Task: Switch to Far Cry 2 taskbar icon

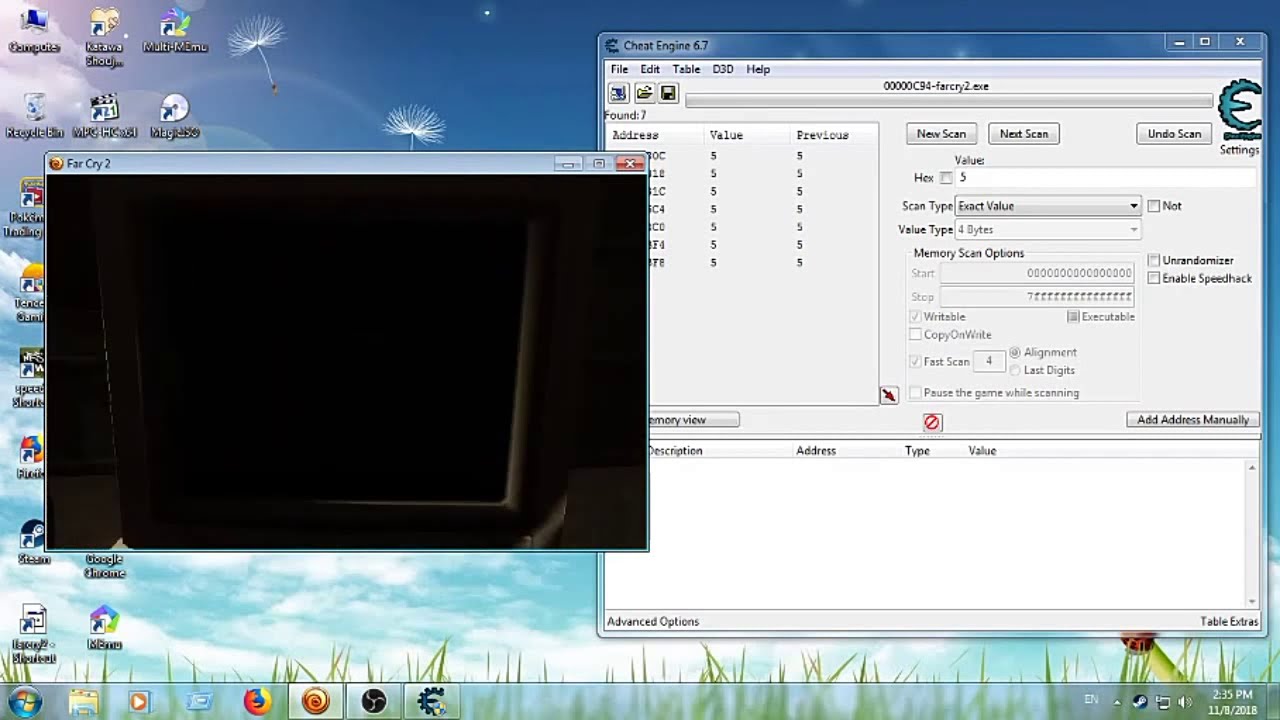Action: pos(316,701)
